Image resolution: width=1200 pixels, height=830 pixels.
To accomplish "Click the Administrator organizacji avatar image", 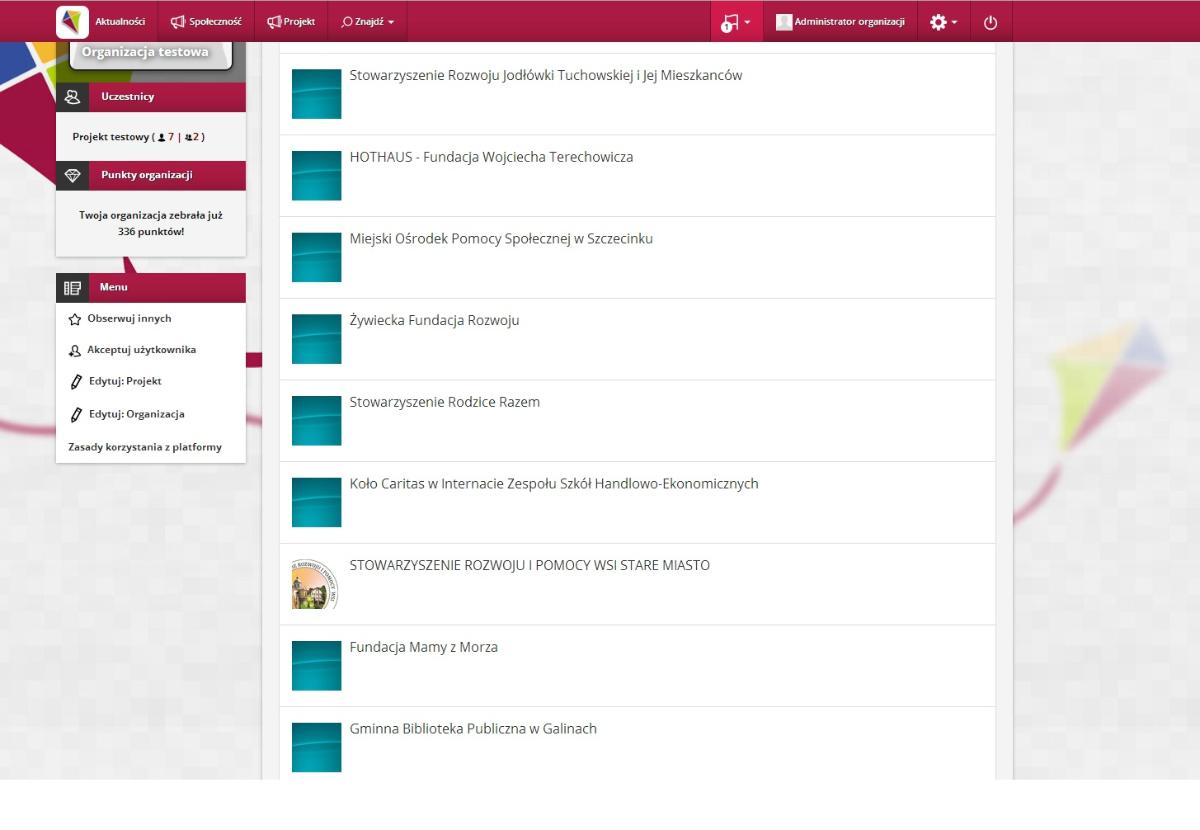I will (x=784, y=22).
